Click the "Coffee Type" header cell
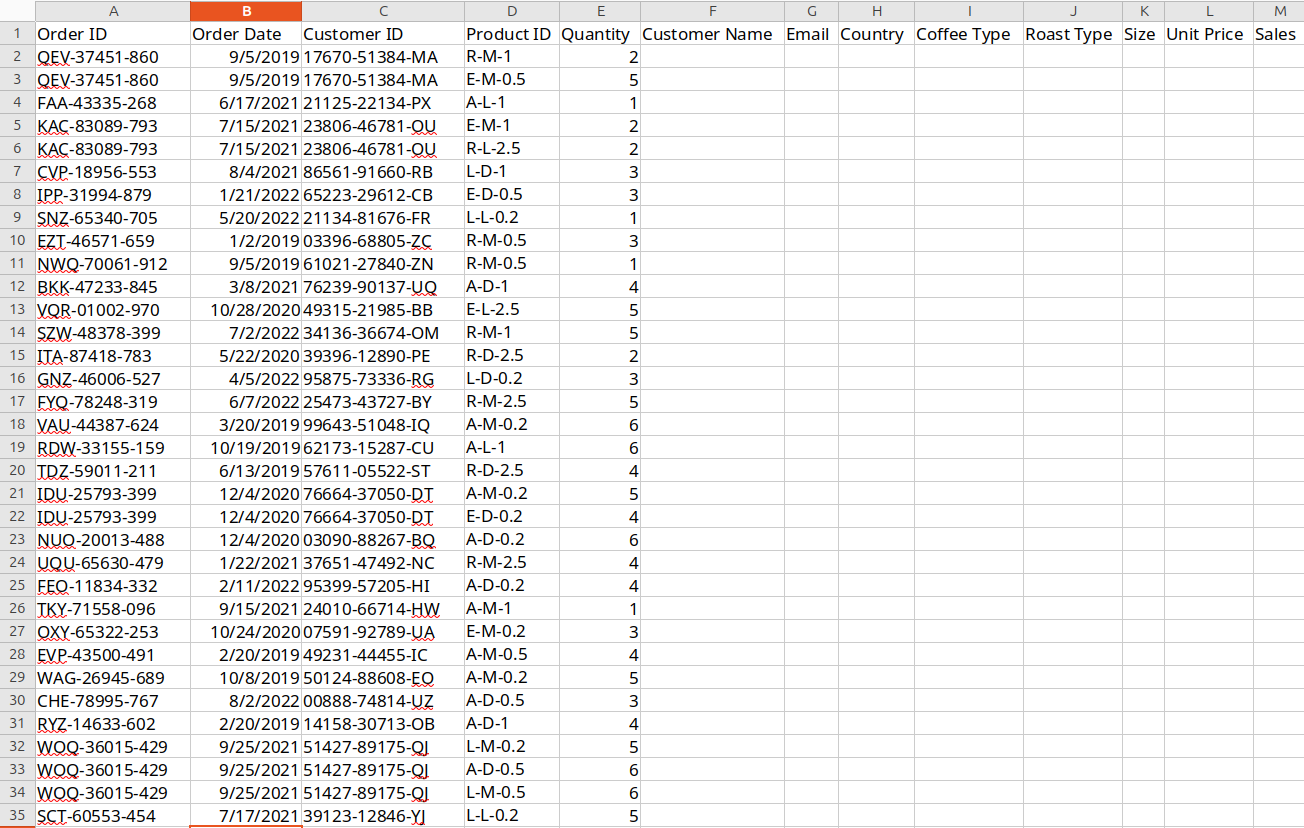The width and height of the screenshot is (1304, 828). (x=964, y=34)
